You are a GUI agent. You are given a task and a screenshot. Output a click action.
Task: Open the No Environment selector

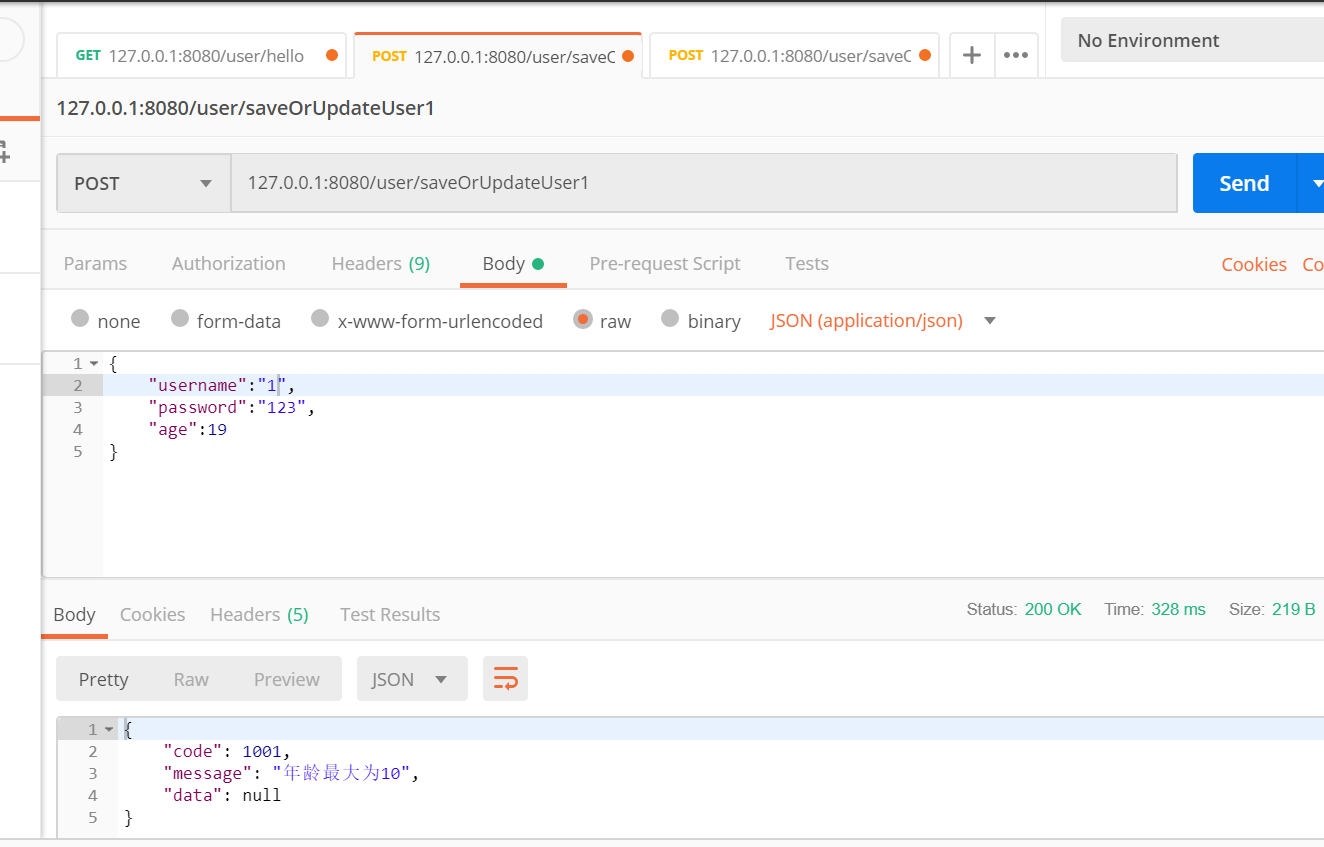pos(1147,40)
